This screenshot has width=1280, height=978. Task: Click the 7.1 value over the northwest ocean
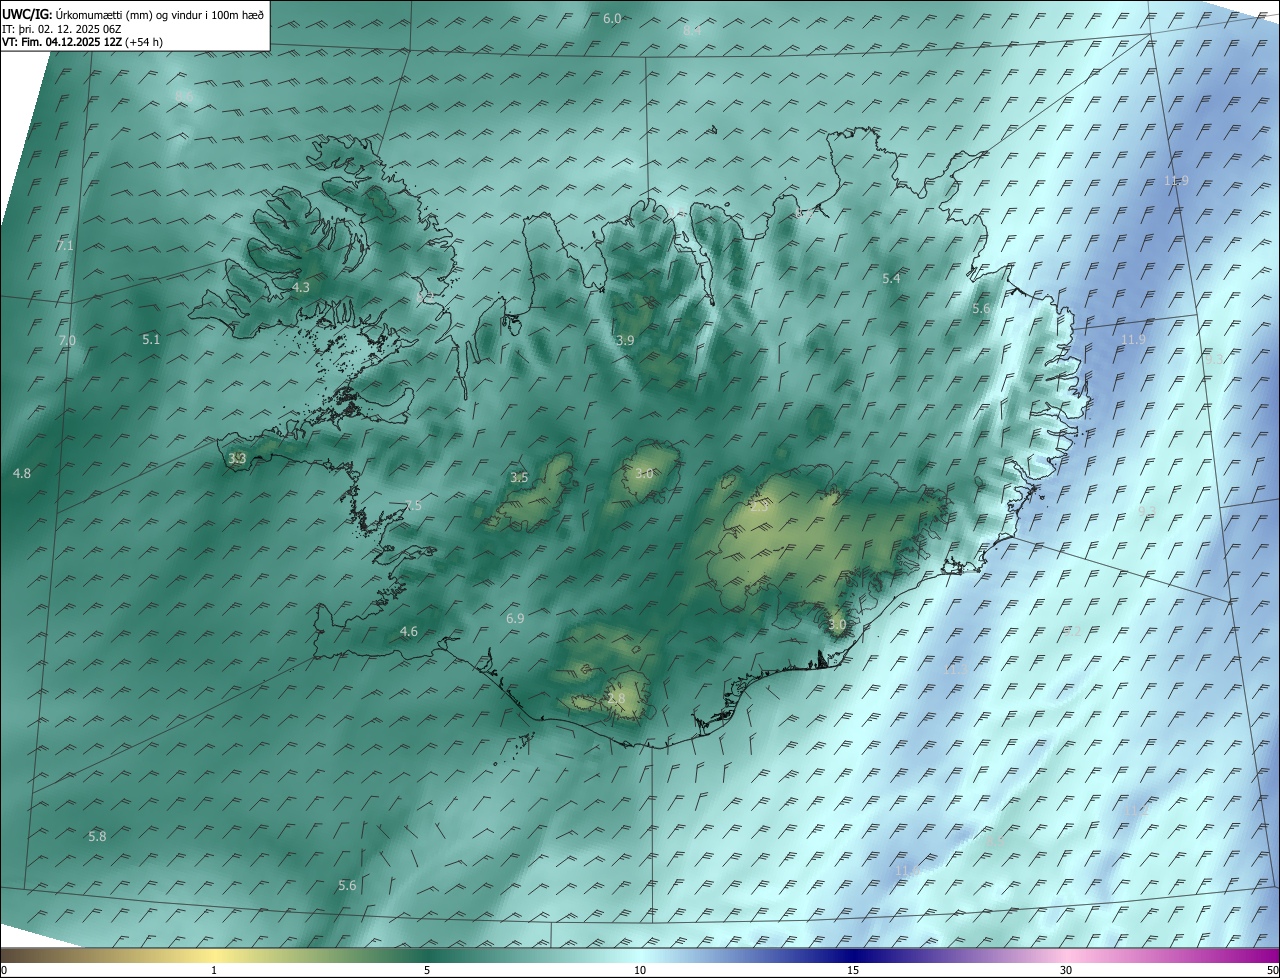click(65, 246)
